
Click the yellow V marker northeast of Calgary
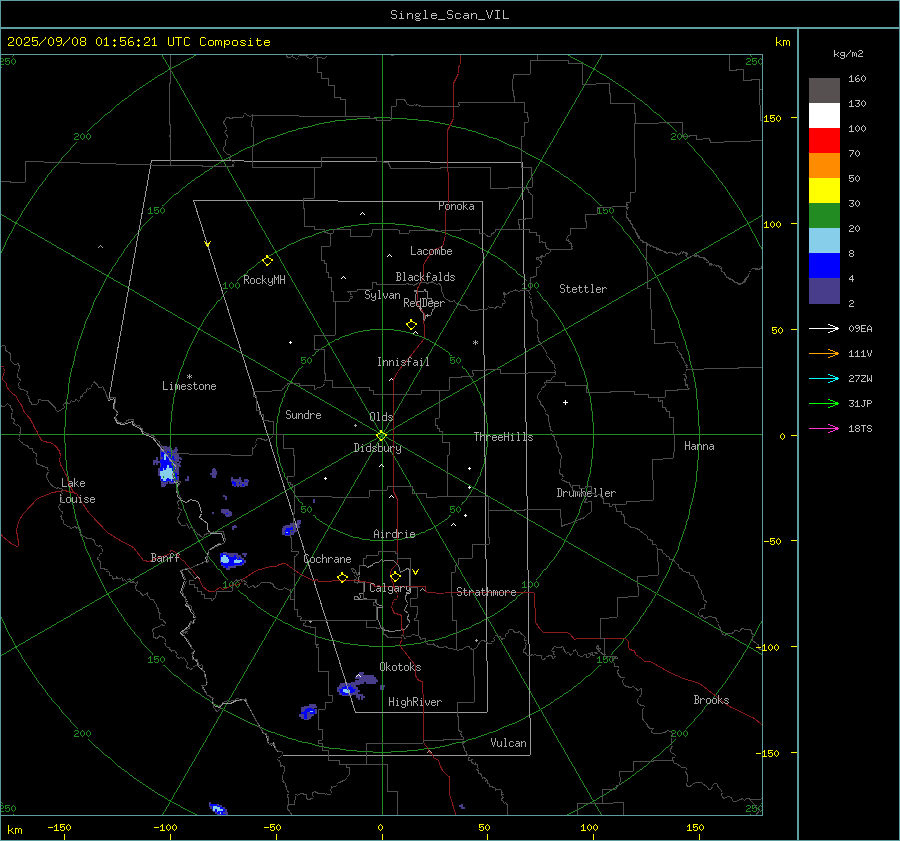coord(416,572)
